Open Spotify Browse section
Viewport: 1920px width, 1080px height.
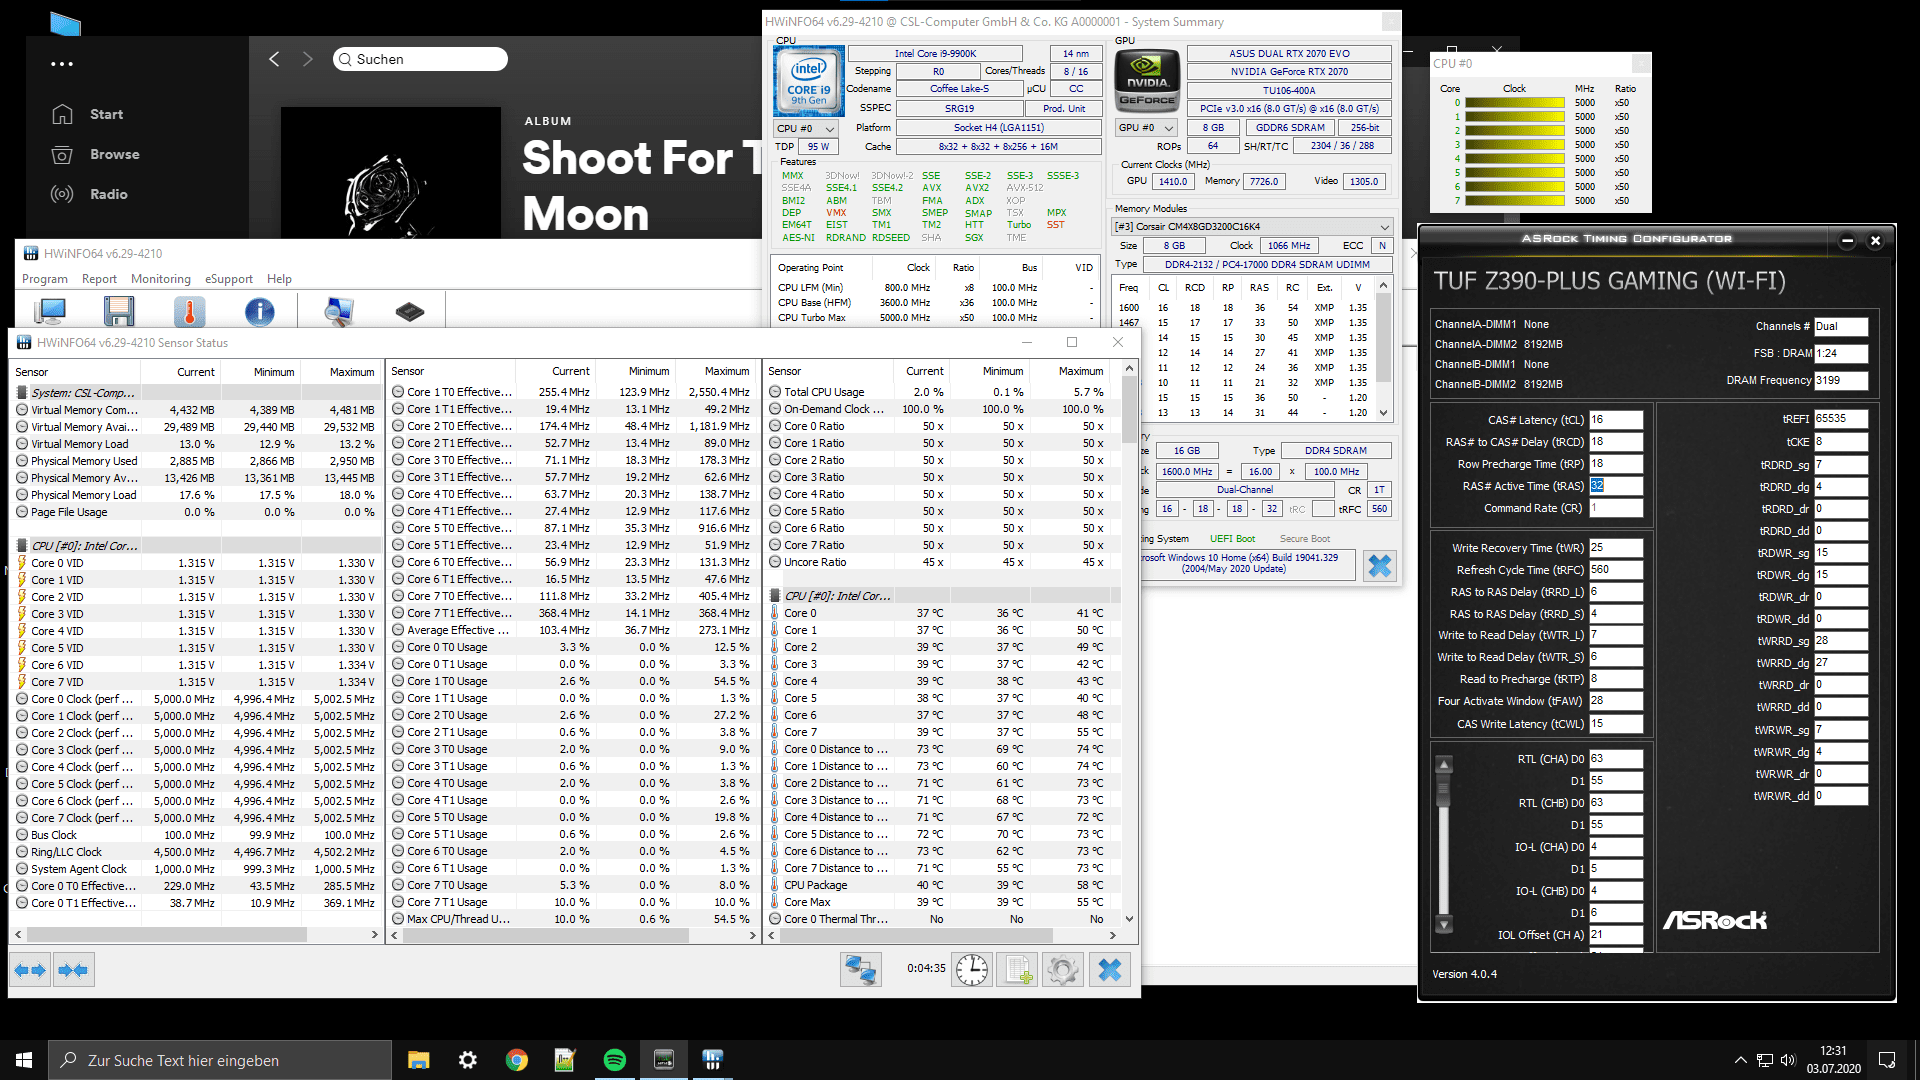96,154
